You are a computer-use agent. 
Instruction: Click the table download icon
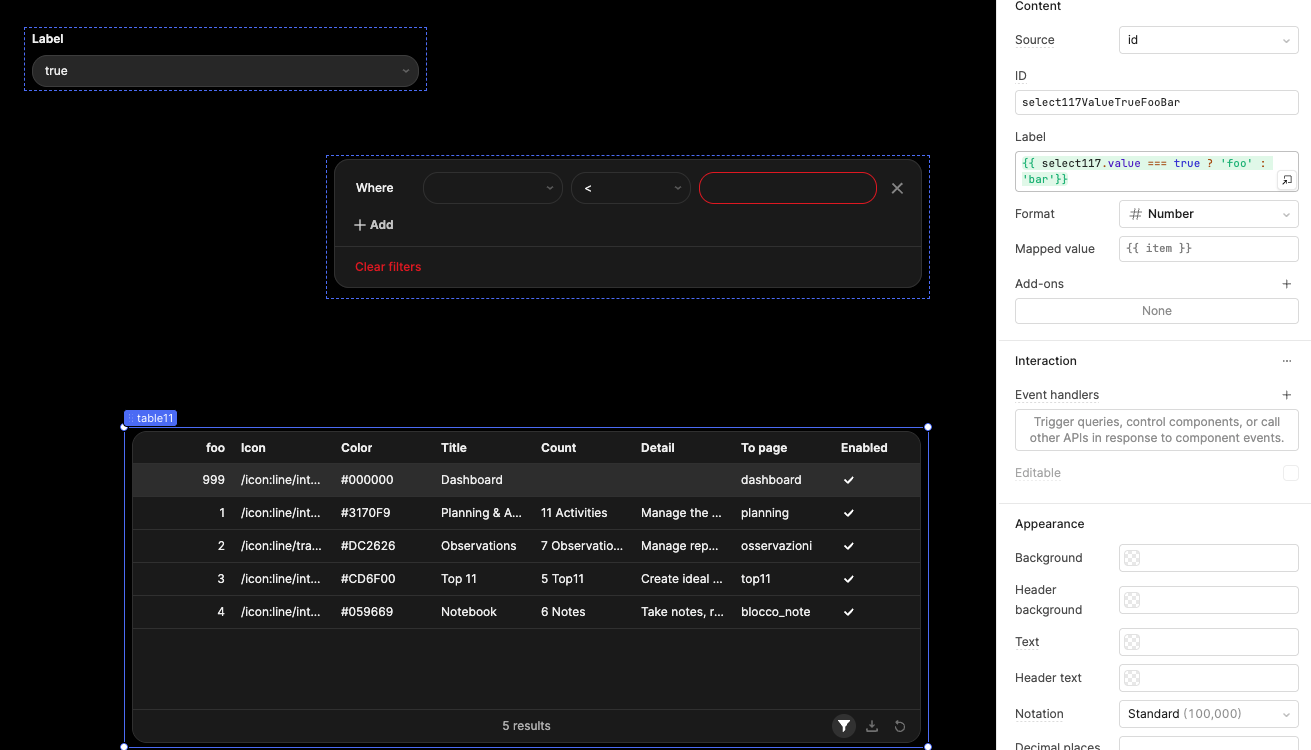point(872,726)
